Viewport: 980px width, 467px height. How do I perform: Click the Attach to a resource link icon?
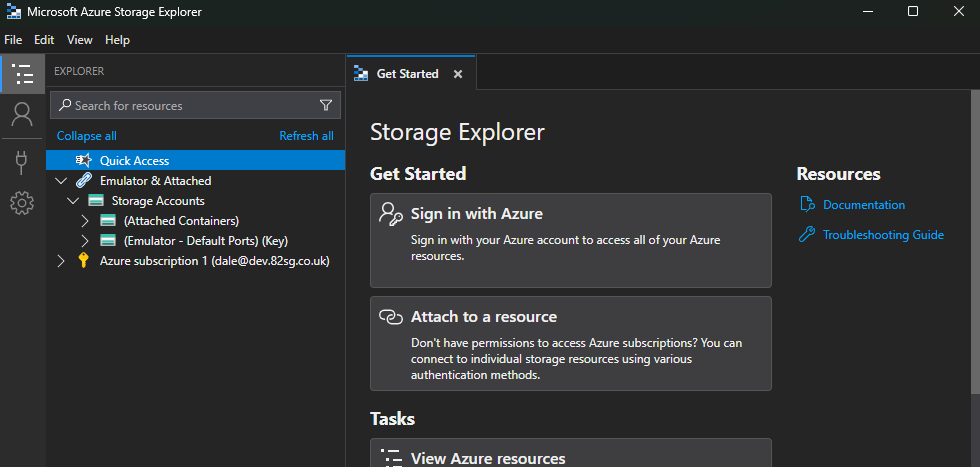pyautogui.click(x=391, y=317)
